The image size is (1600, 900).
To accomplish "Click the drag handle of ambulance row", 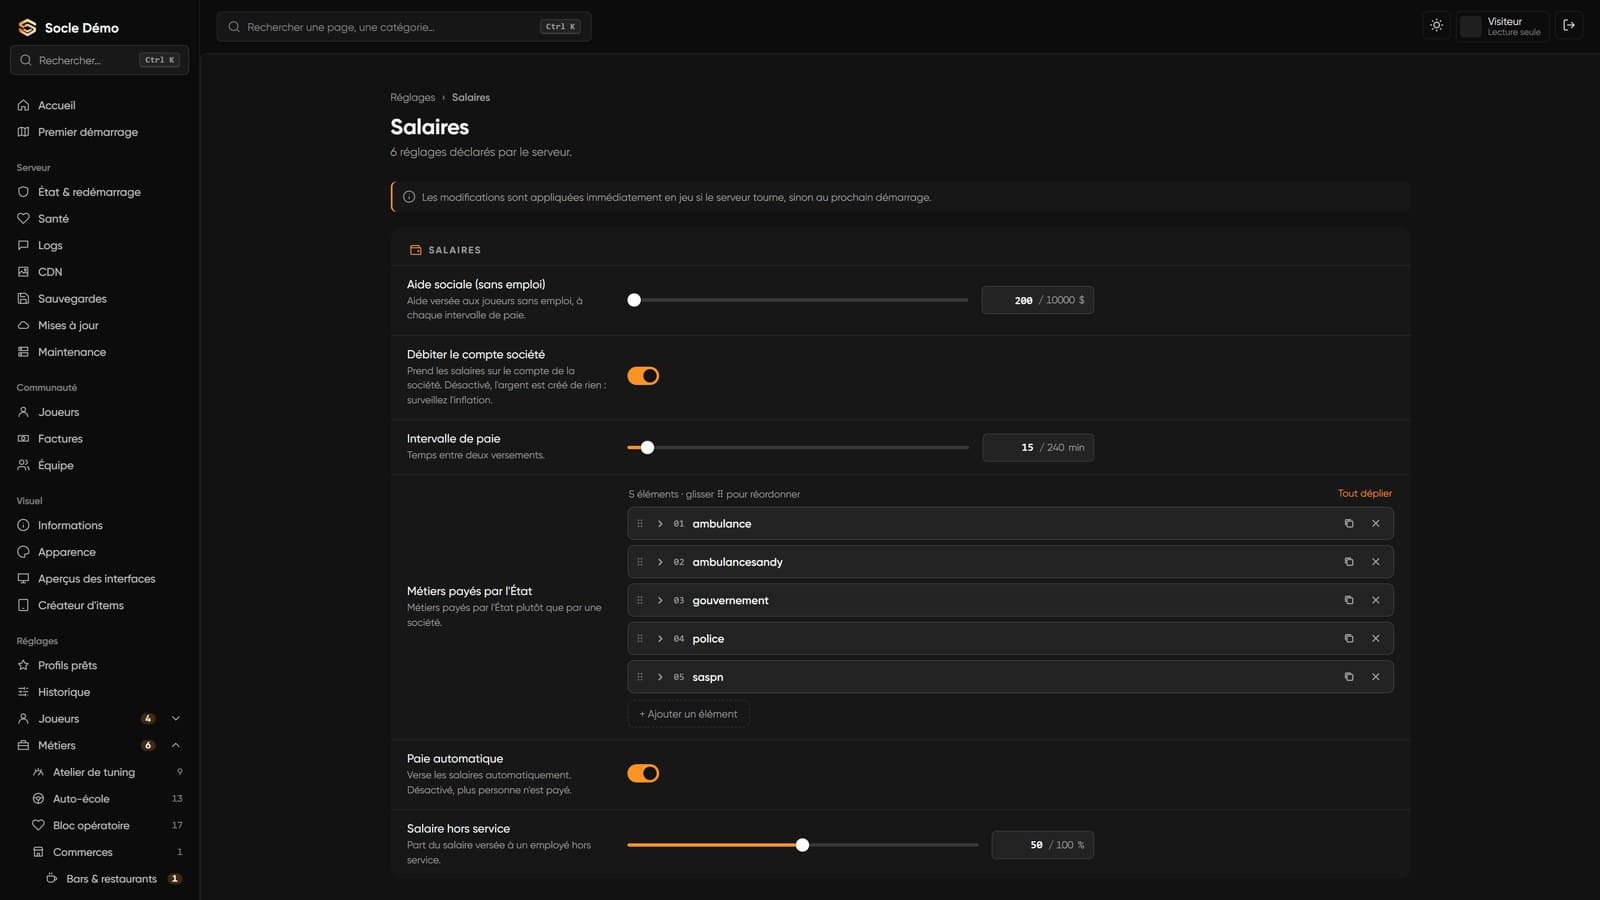I will pyautogui.click(x=640, y=524).
